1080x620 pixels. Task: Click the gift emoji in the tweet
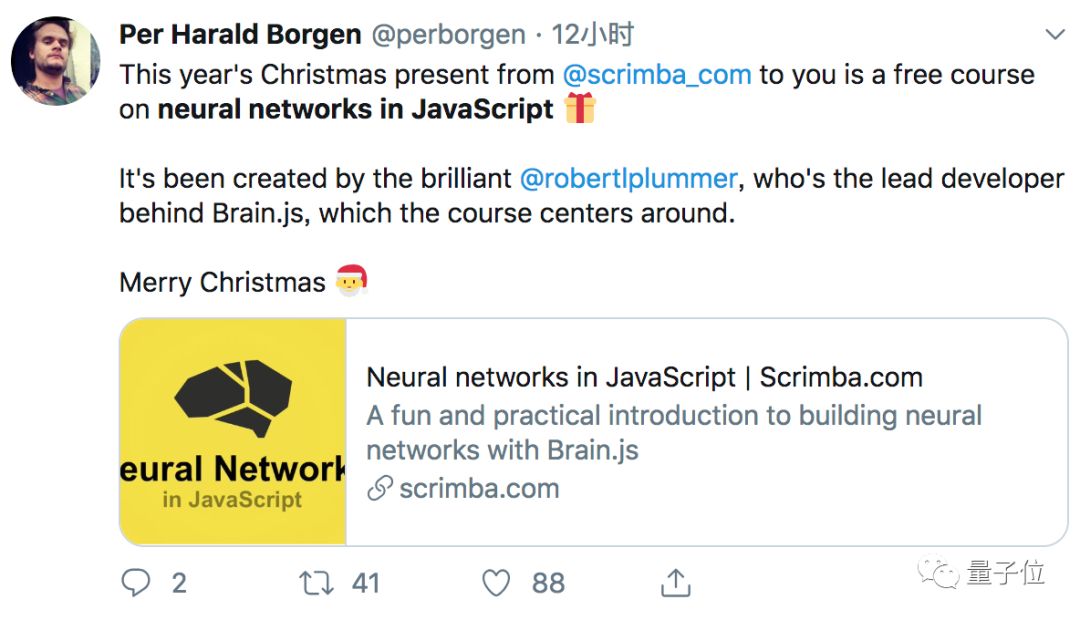tap(580, 108)
